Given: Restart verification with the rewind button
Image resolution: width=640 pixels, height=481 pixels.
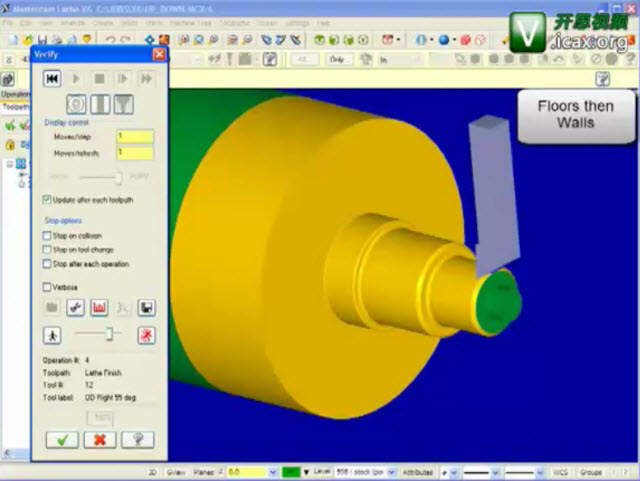Looking at the screenshot, I should 52,78.
